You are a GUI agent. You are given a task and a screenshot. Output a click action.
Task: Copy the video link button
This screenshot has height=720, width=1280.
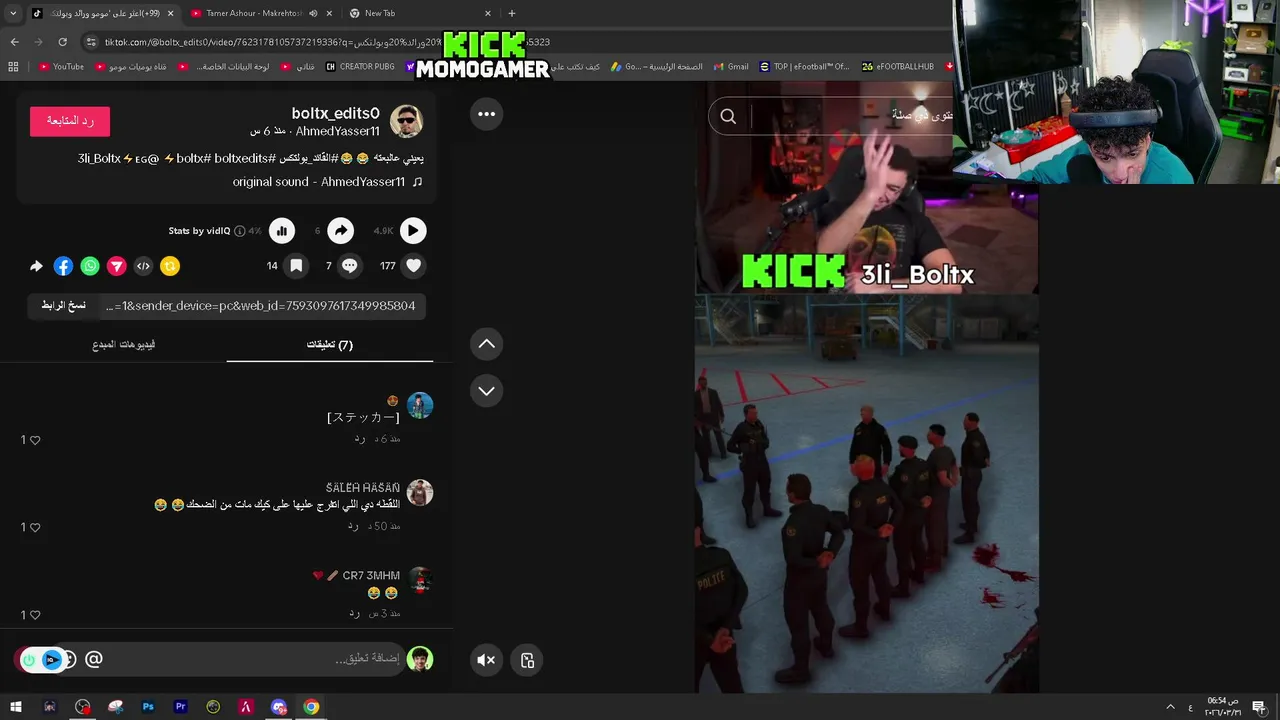click(63, 306)
